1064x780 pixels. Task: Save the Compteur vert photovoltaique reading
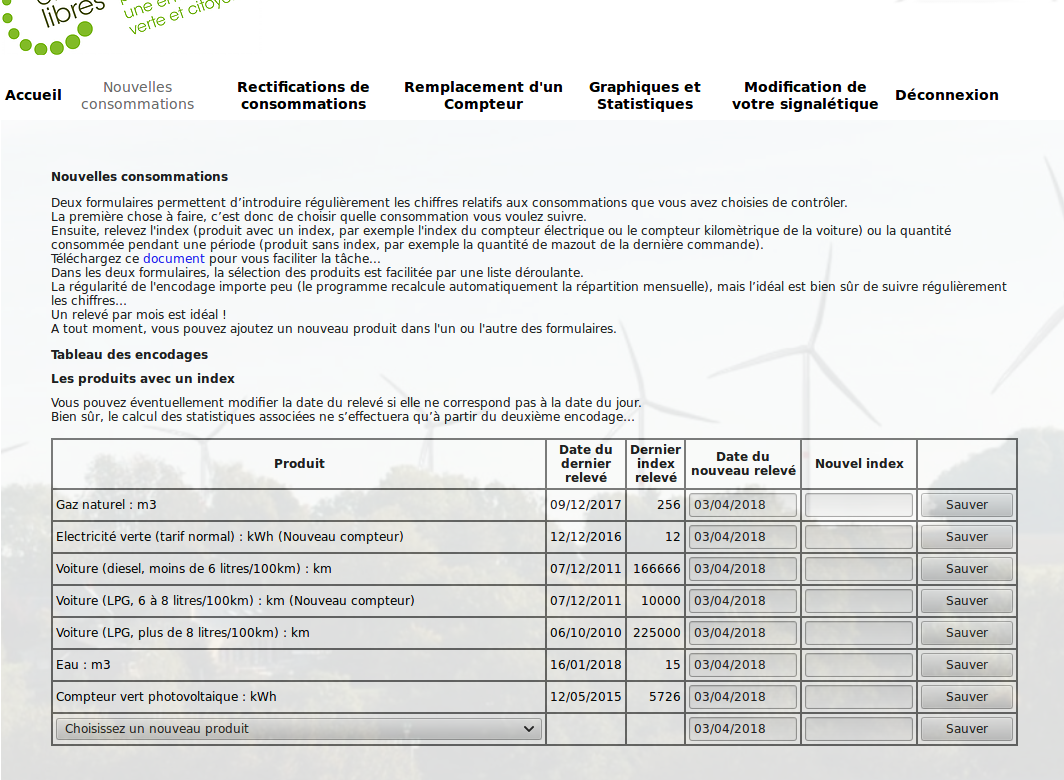coord(966,697)
